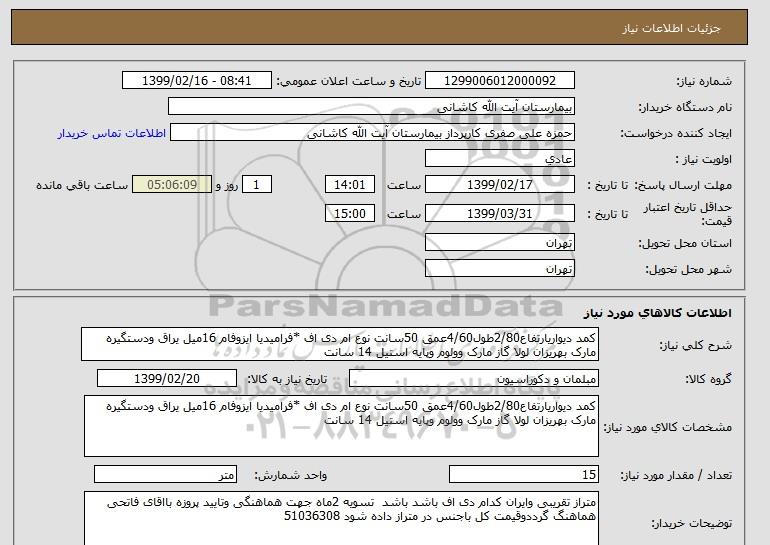
Task: Click the ایجاد کننده درخواست label
Action: (x=676, y=133)
